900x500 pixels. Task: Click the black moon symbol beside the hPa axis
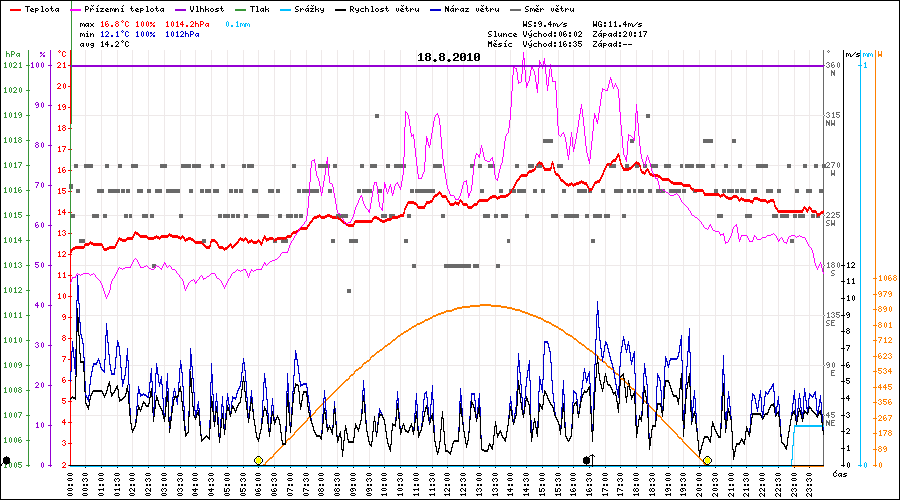pyautogui.click(x=6, y=460)
